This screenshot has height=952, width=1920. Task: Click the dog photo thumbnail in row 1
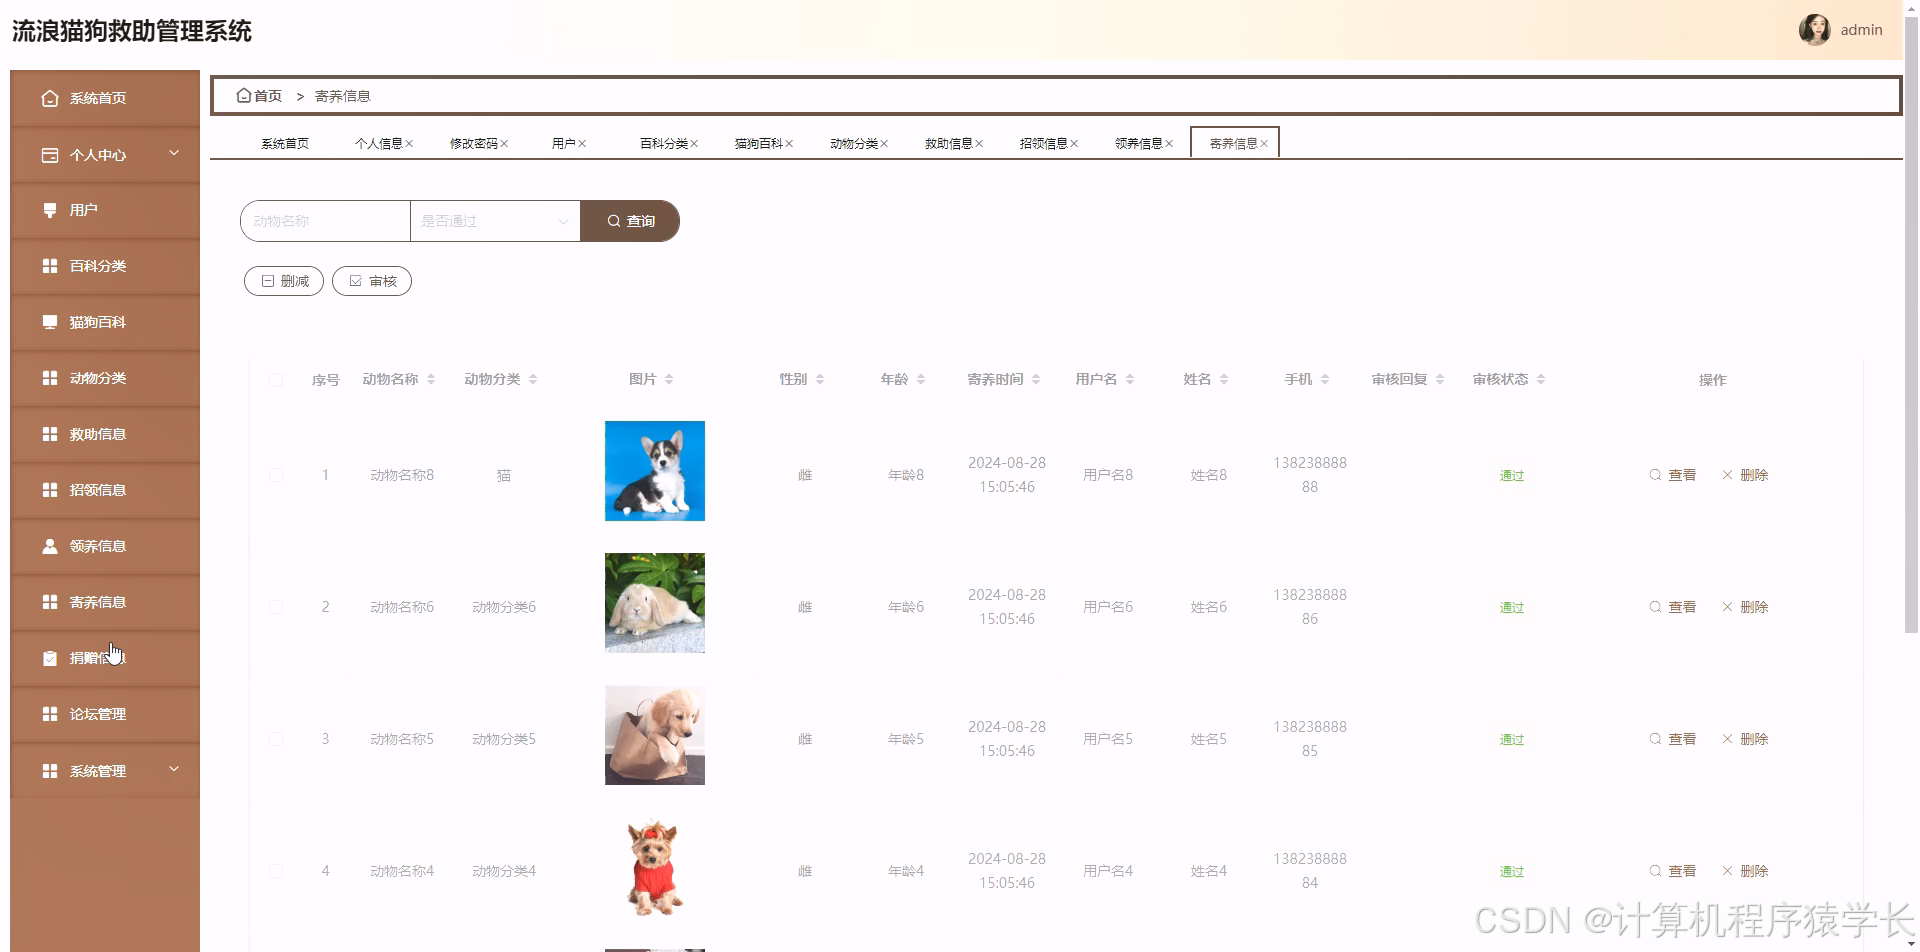pyautogui.click(x=654, y=470)
